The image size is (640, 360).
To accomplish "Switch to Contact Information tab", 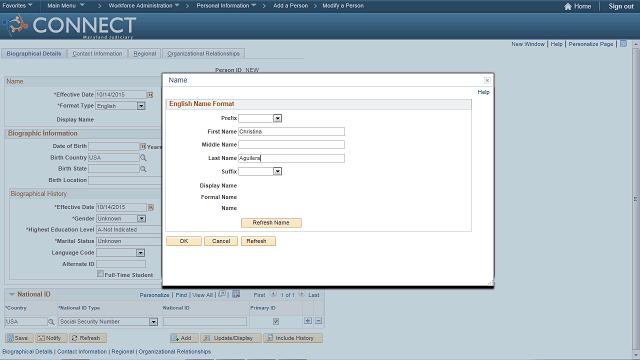I will (x=97, y=53).
